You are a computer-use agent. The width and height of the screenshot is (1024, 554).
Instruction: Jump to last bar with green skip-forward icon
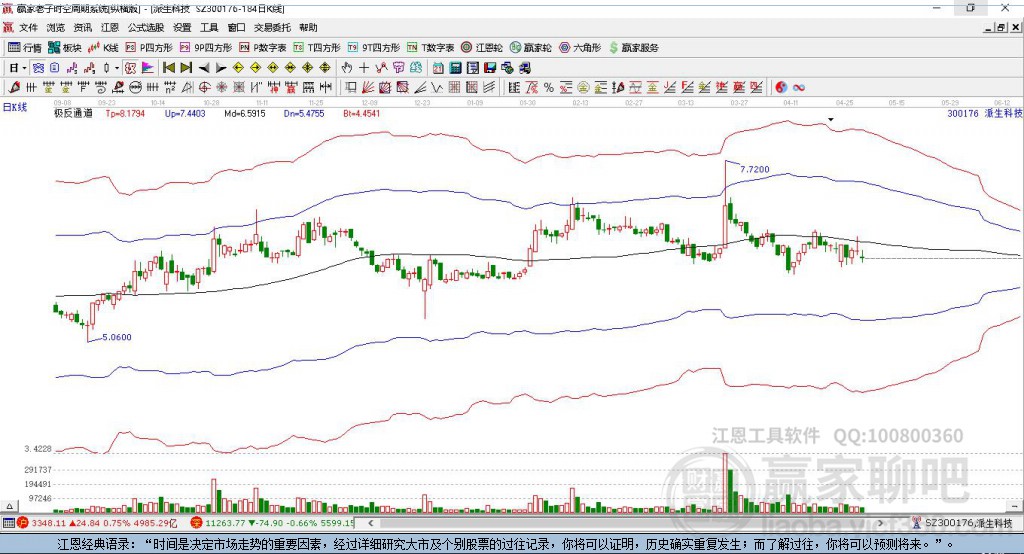(186, 68)
